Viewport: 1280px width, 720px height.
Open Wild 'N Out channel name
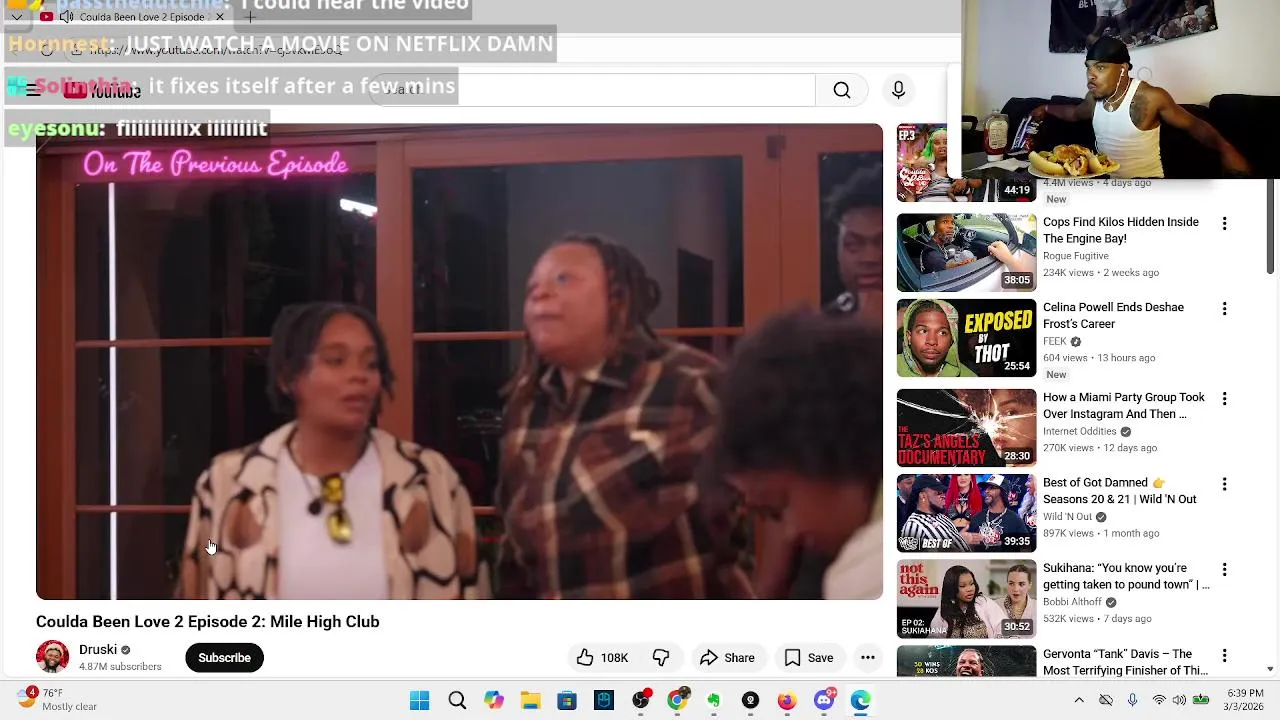[x=1067, y=517]
